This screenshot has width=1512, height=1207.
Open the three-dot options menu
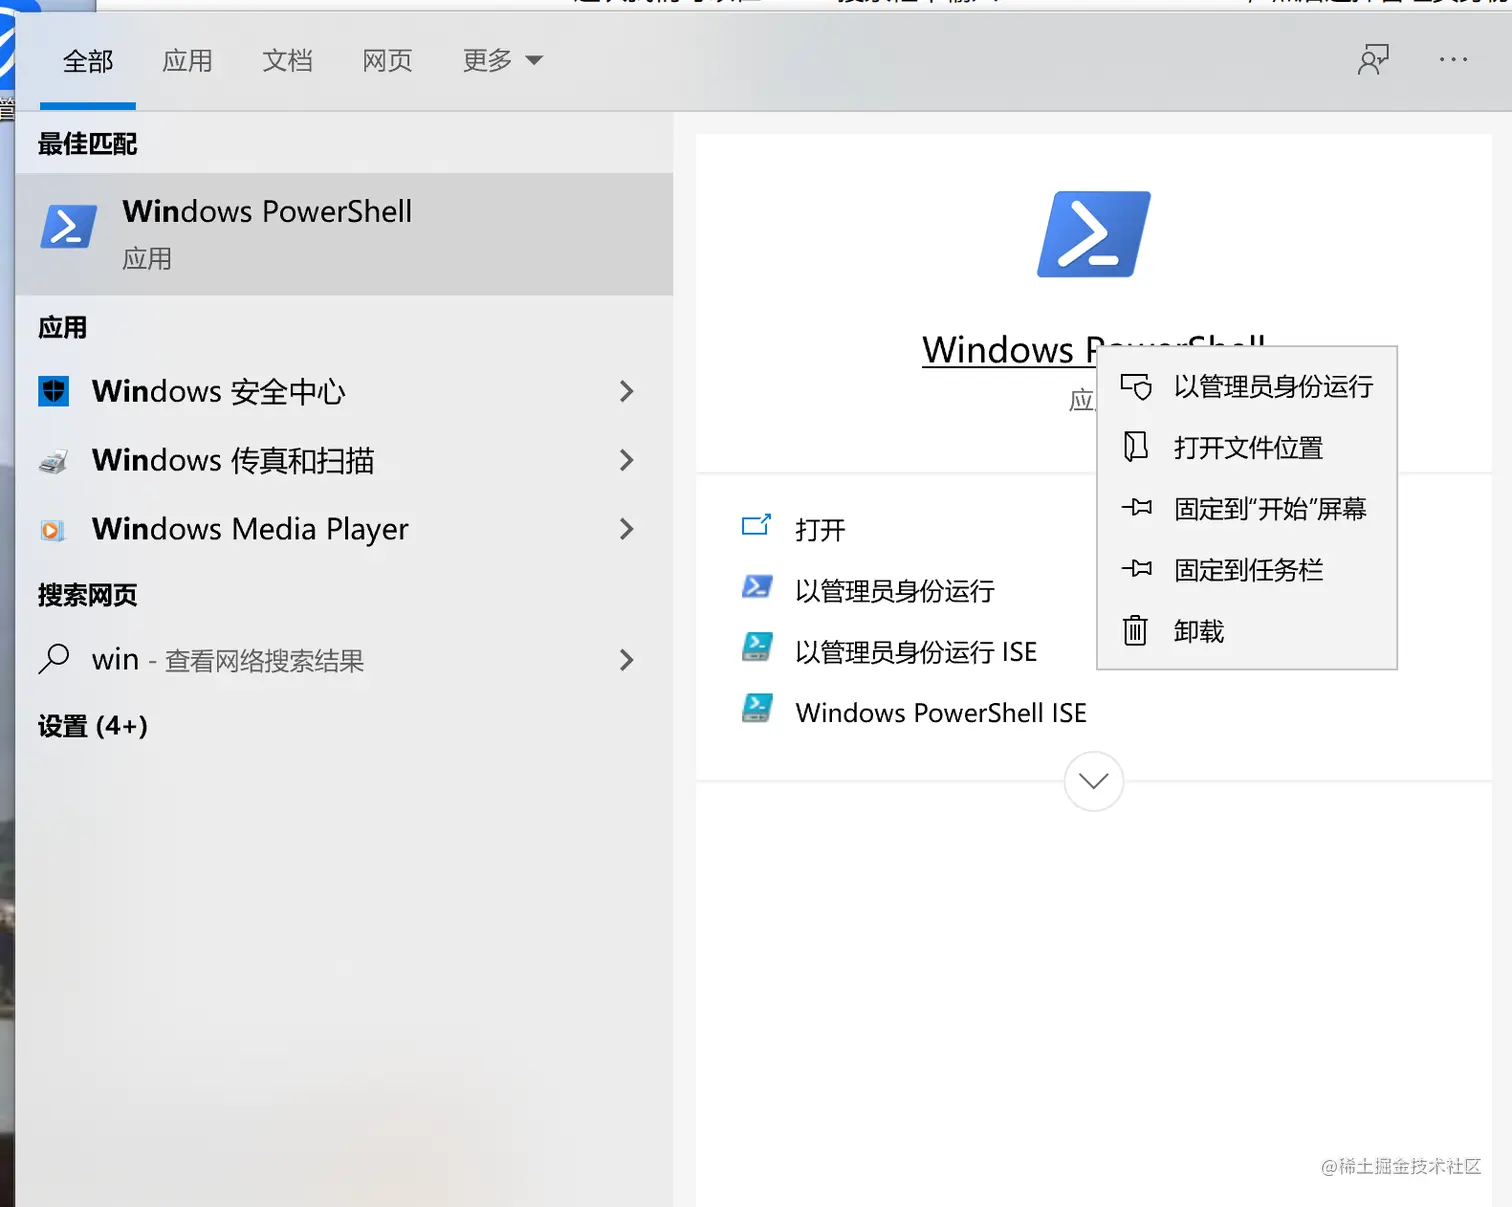1453,60
